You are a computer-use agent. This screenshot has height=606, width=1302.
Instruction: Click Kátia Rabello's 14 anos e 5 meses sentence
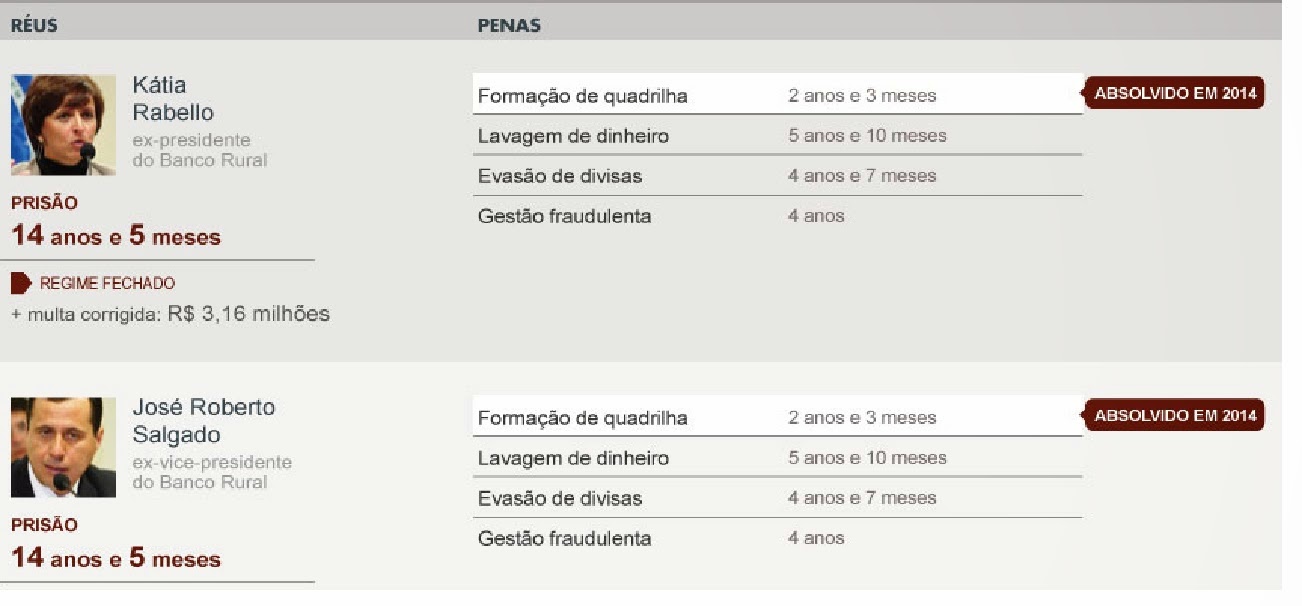116,237
